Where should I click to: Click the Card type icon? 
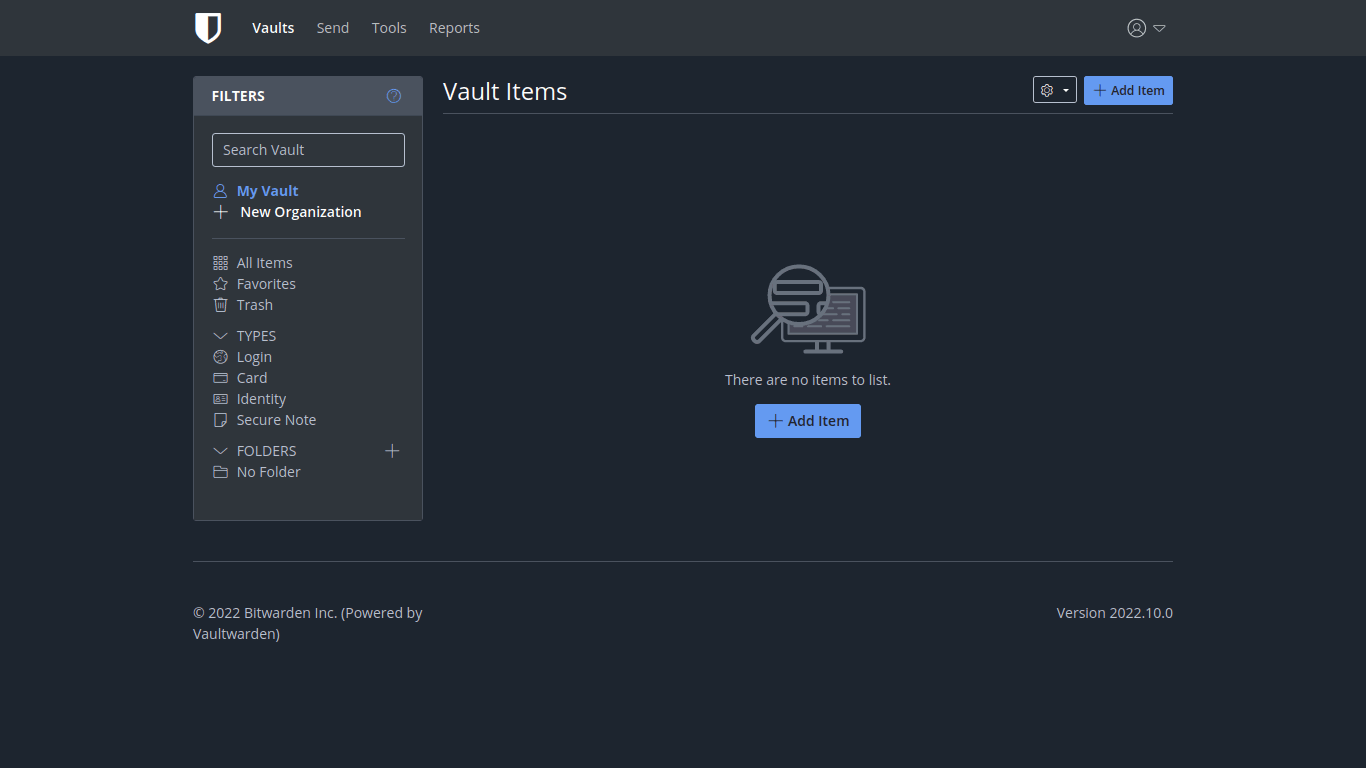(x=221, y=378)
